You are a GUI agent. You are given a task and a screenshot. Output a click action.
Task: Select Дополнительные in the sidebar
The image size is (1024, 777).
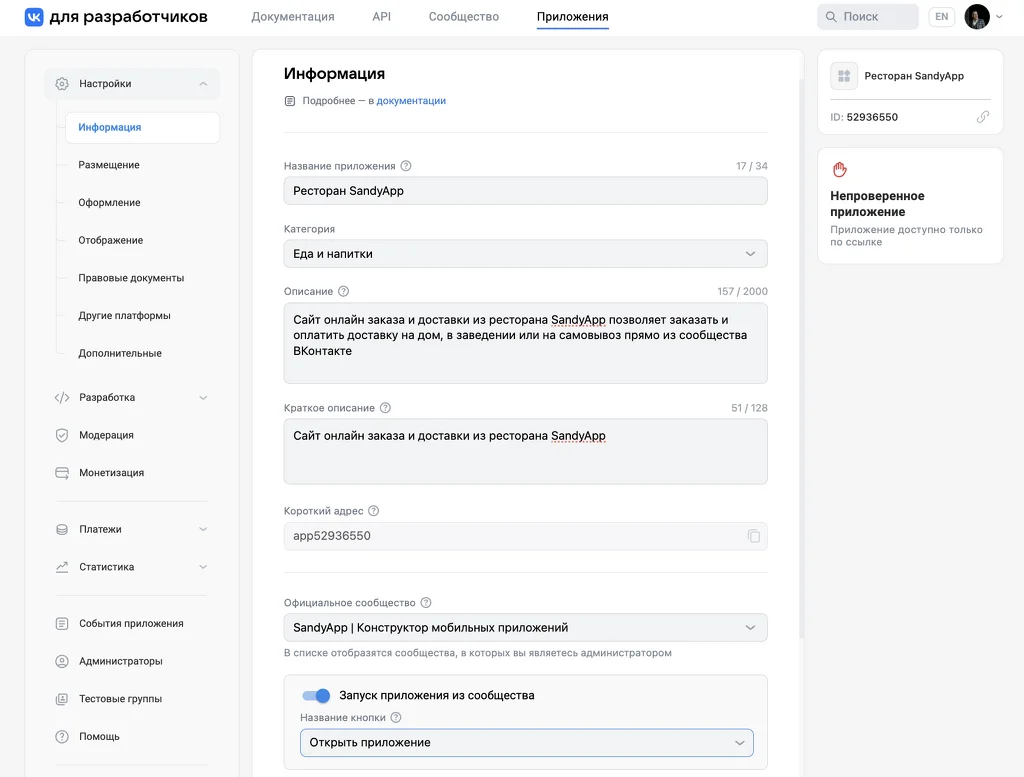[120, 353]
